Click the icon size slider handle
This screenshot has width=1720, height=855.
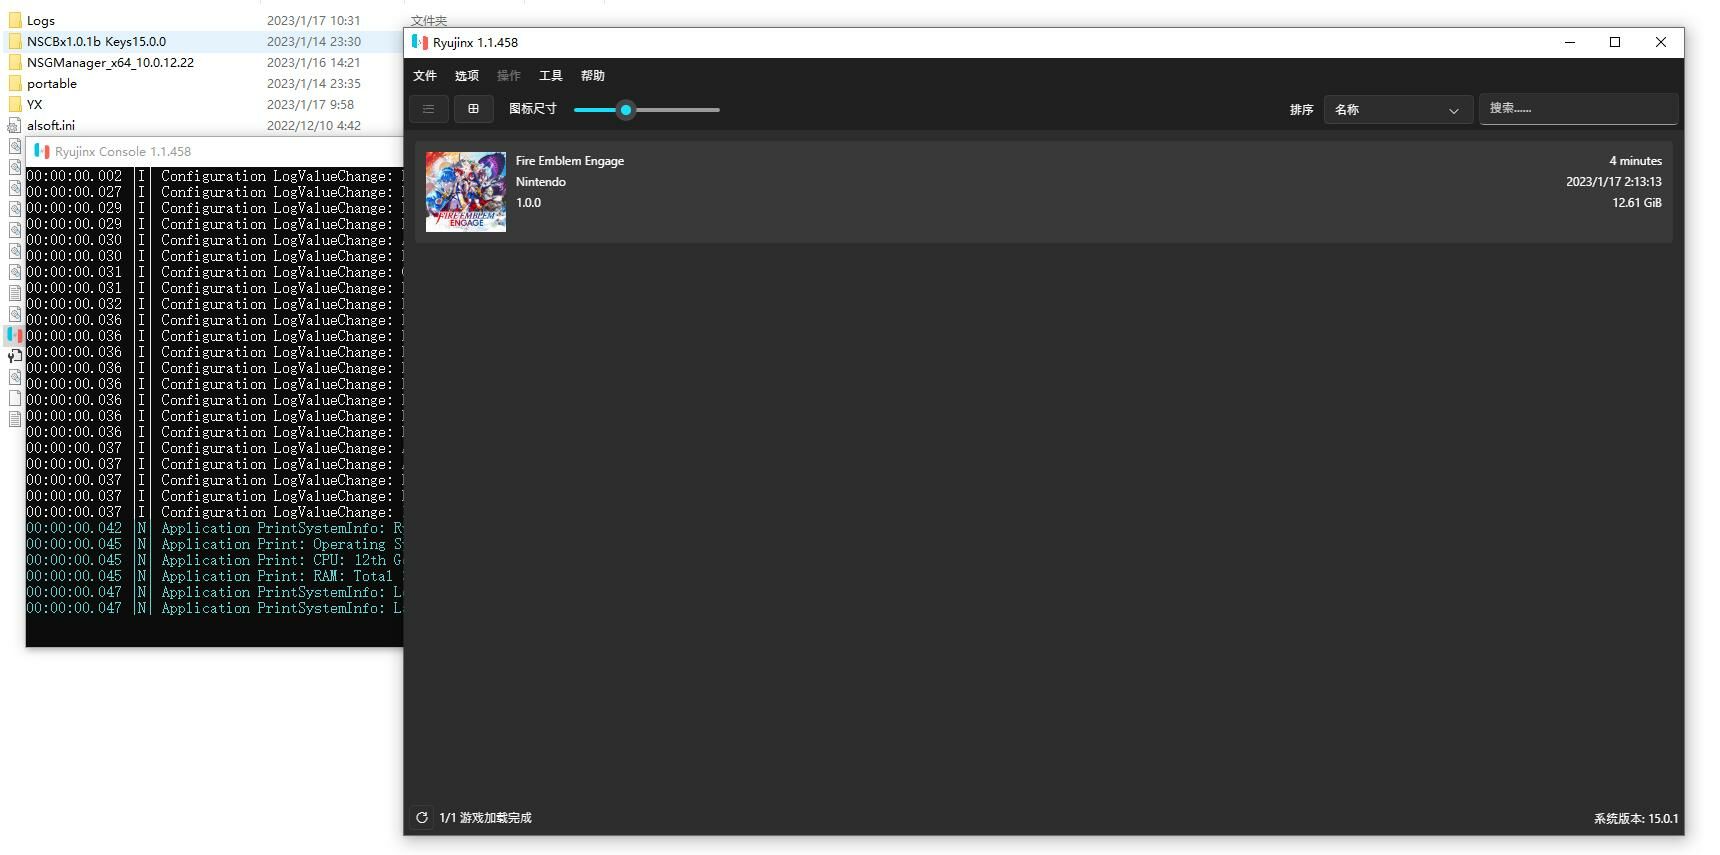(x=626, y=110)
